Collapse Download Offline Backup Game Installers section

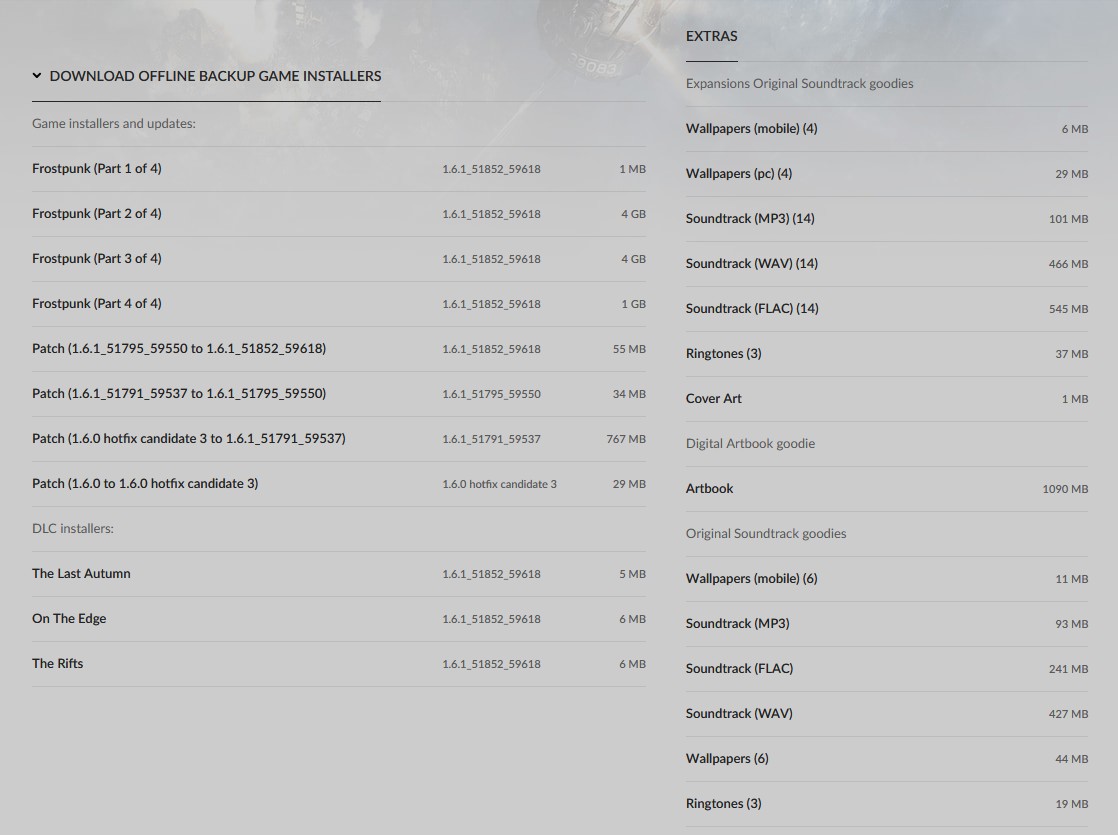[206, 76]
